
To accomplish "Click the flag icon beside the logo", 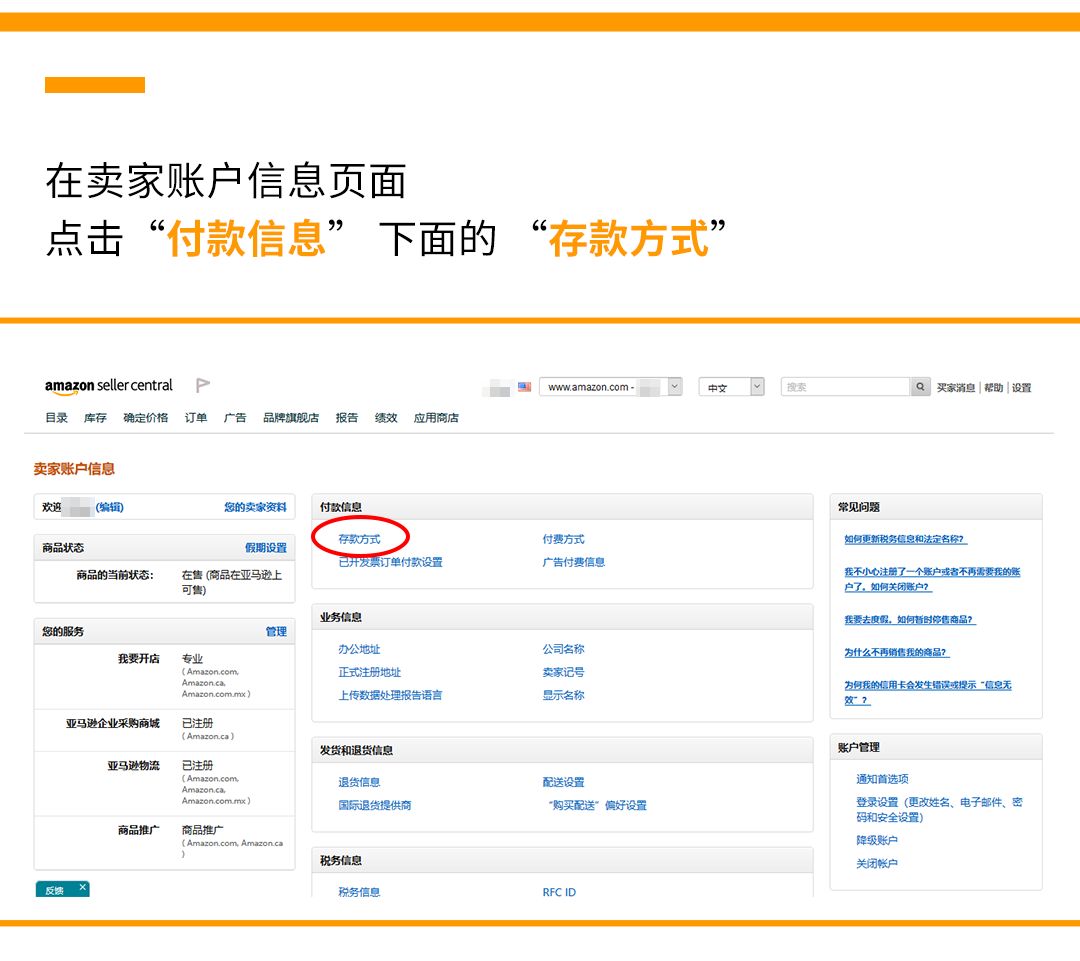I will point(202,385).
